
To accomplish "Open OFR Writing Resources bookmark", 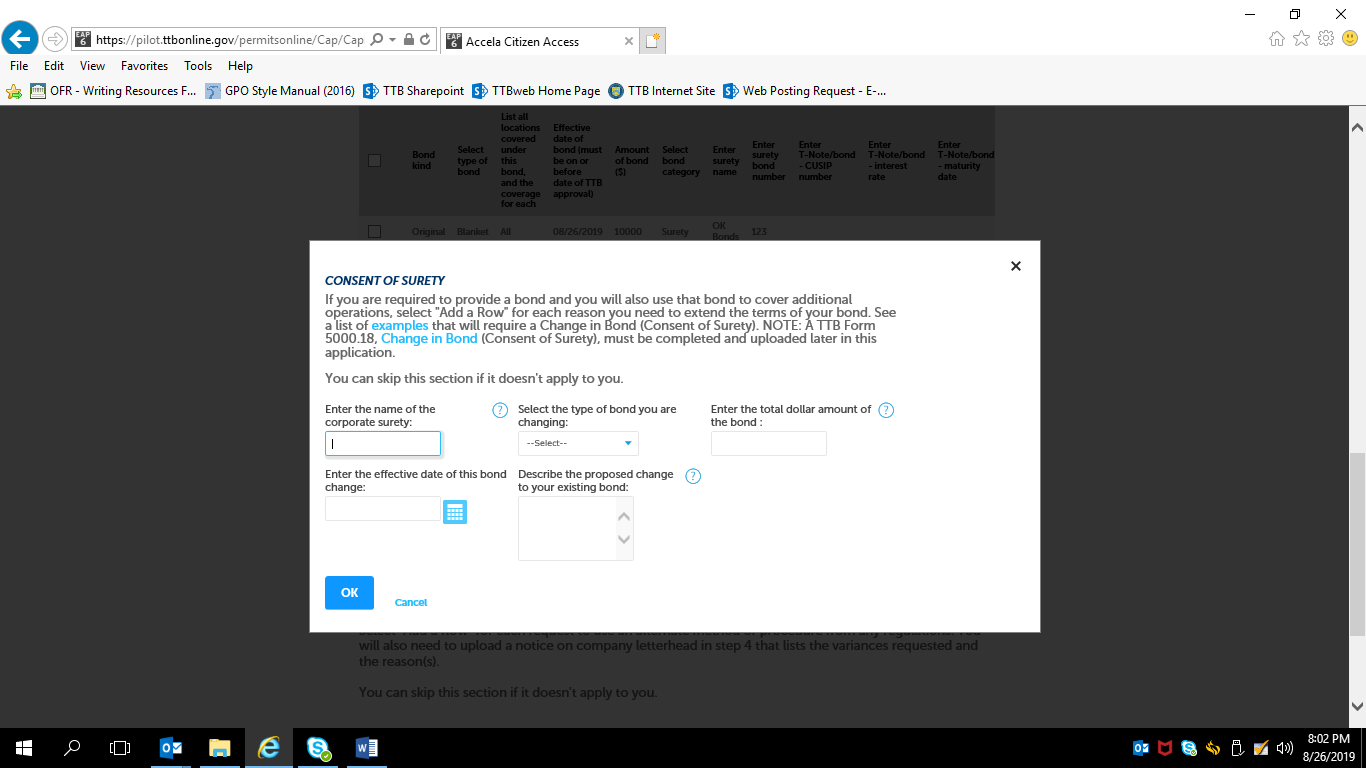I will [113, 91].
